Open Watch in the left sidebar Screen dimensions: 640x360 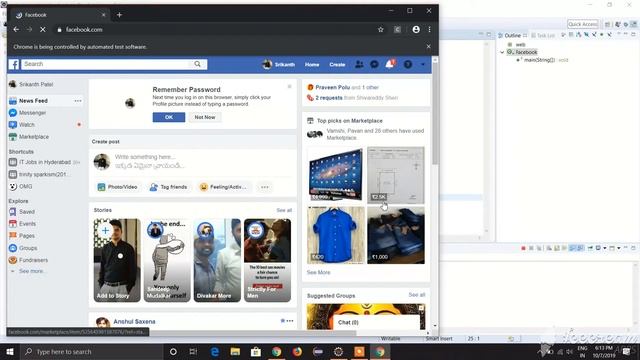27,124
